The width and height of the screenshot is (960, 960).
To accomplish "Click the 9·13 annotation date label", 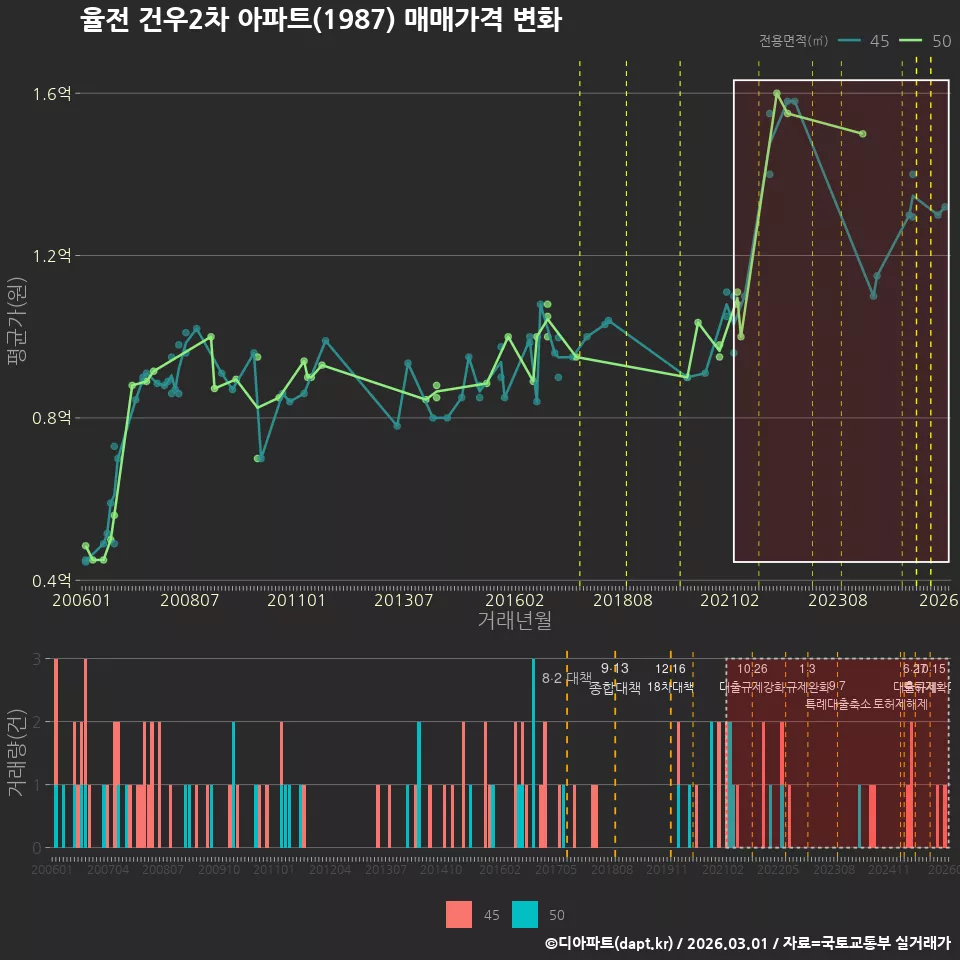I will pos(615,669).
